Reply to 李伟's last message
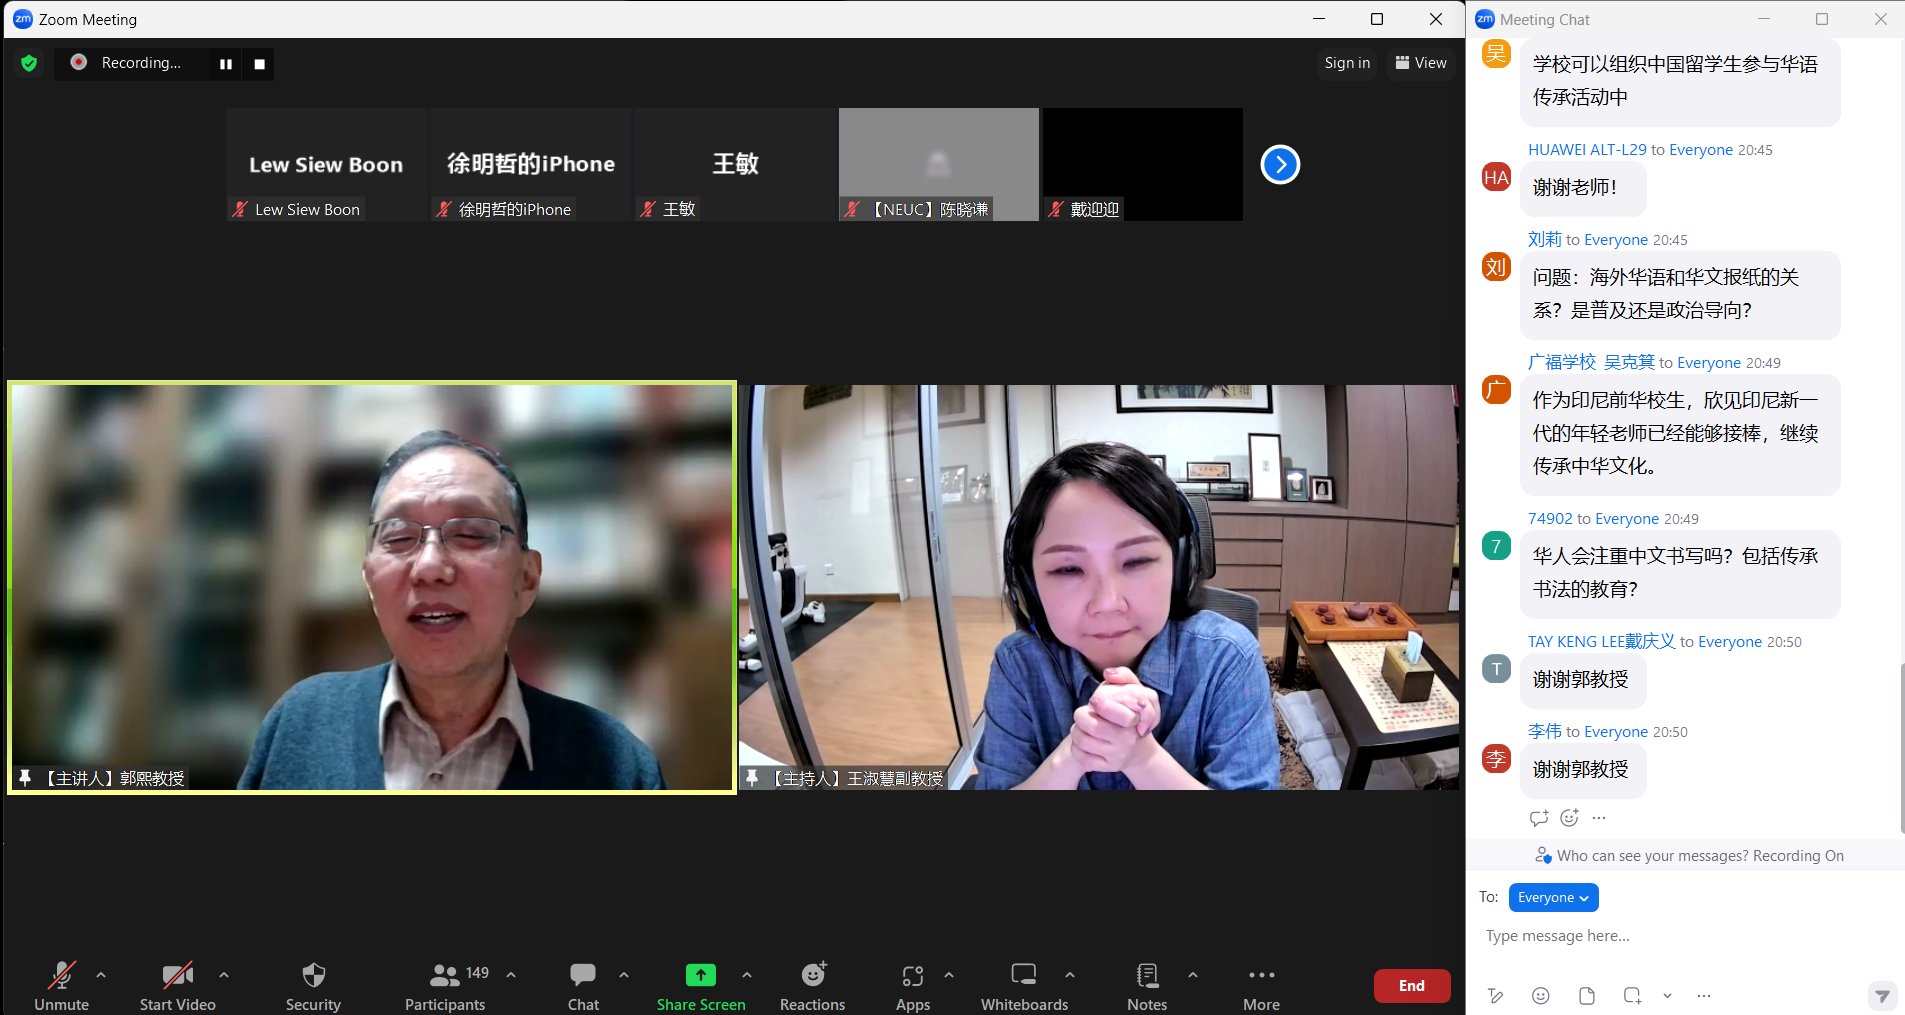Viewport: 1905px width, 1015px height. (1539, 818)
